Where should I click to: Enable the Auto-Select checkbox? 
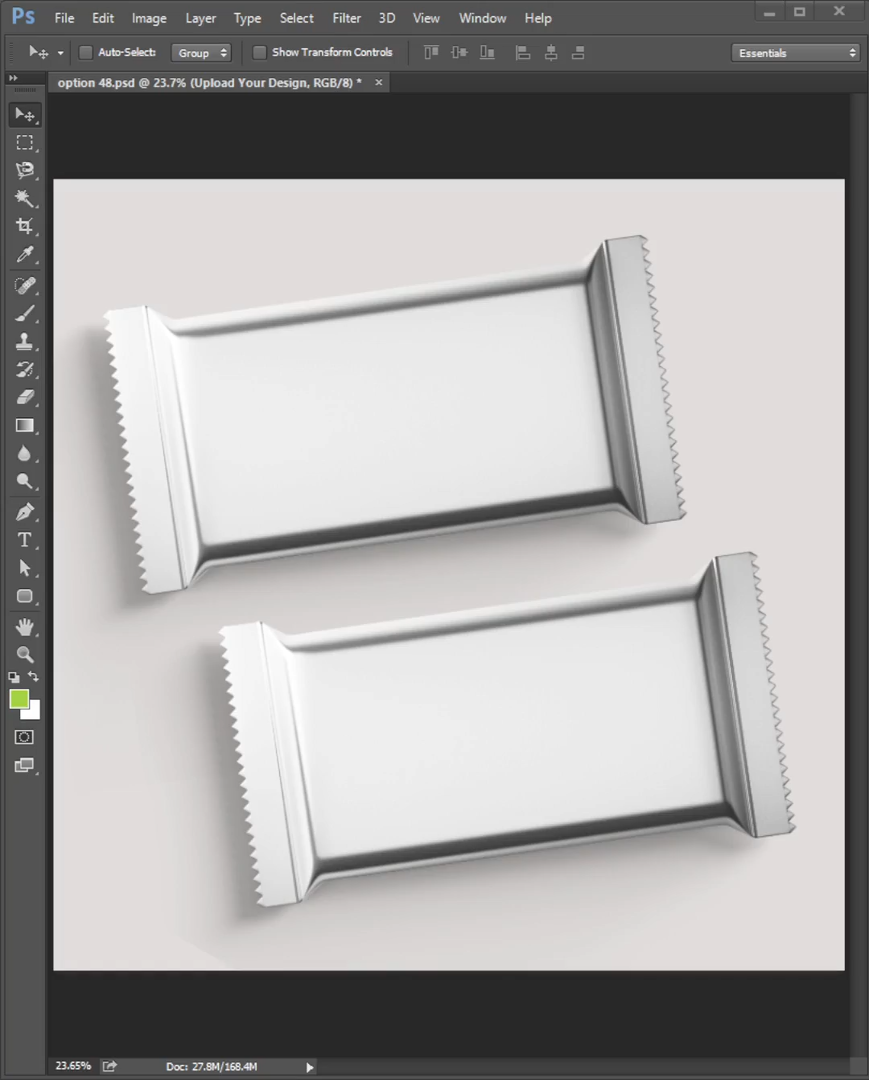click(86, 52)
